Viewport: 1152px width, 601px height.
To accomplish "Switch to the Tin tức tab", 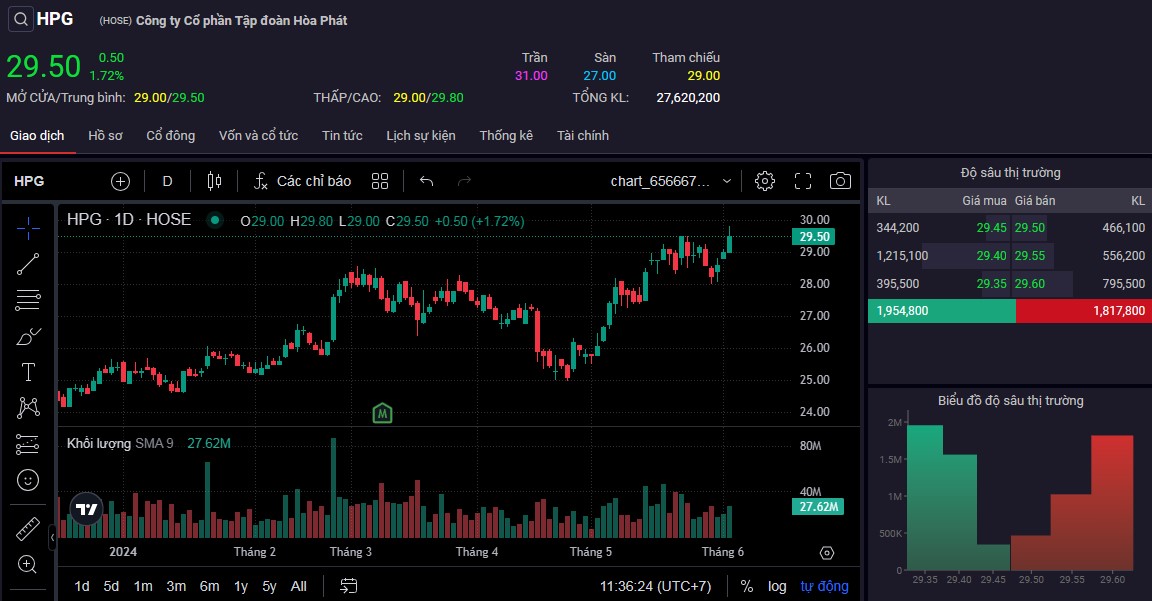I will point(342,135).
